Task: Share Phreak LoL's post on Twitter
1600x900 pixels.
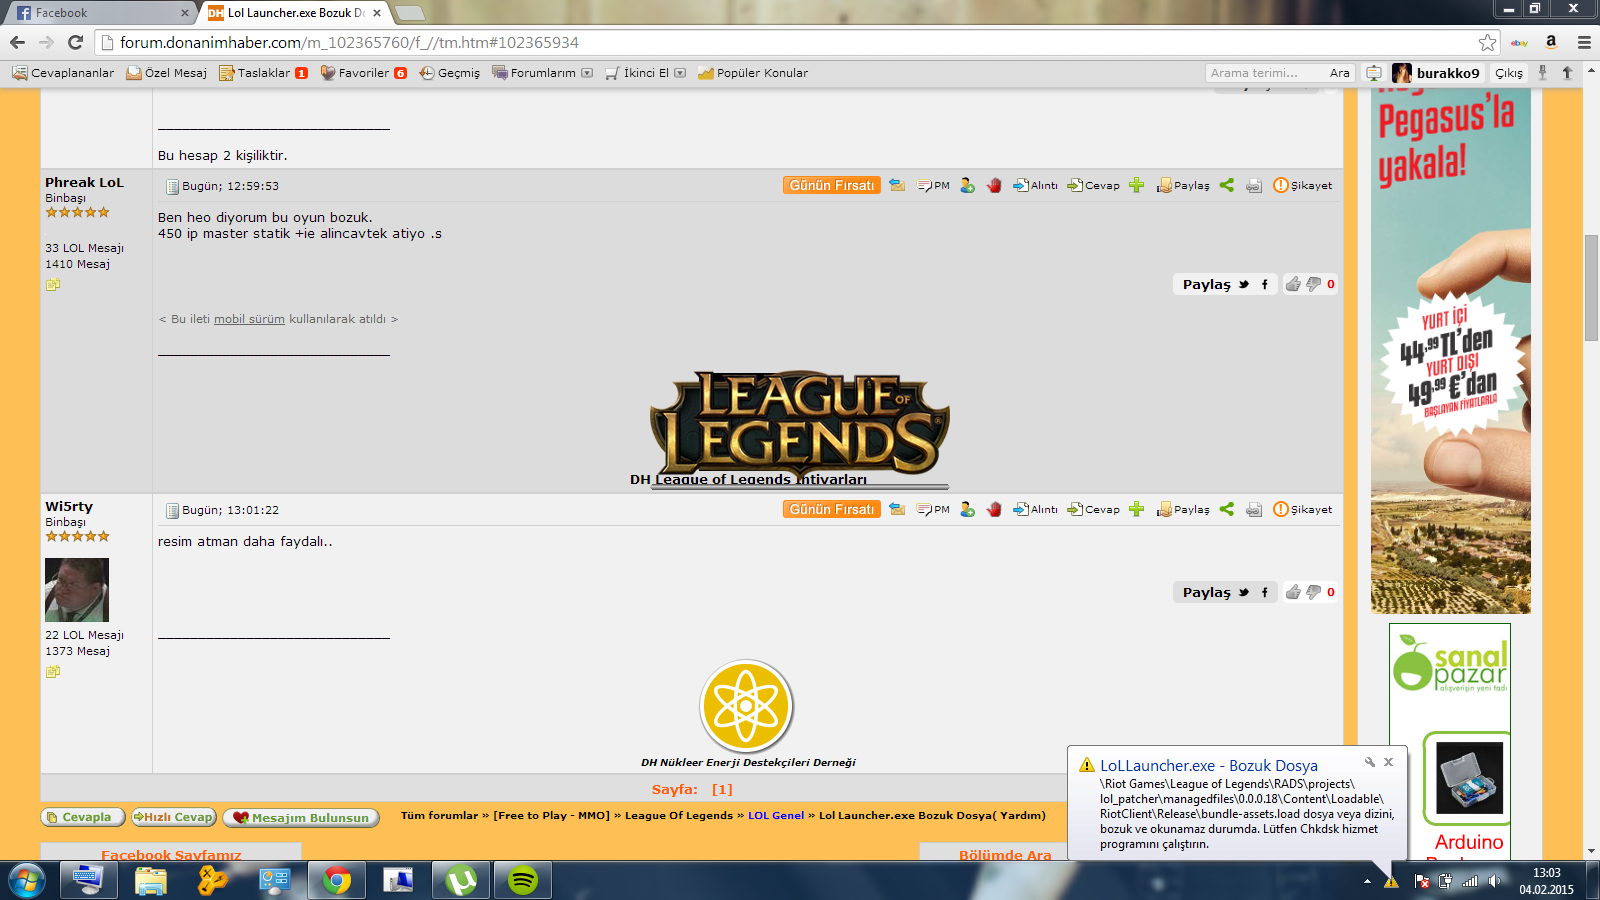Action: click(x=1244, y=285)
